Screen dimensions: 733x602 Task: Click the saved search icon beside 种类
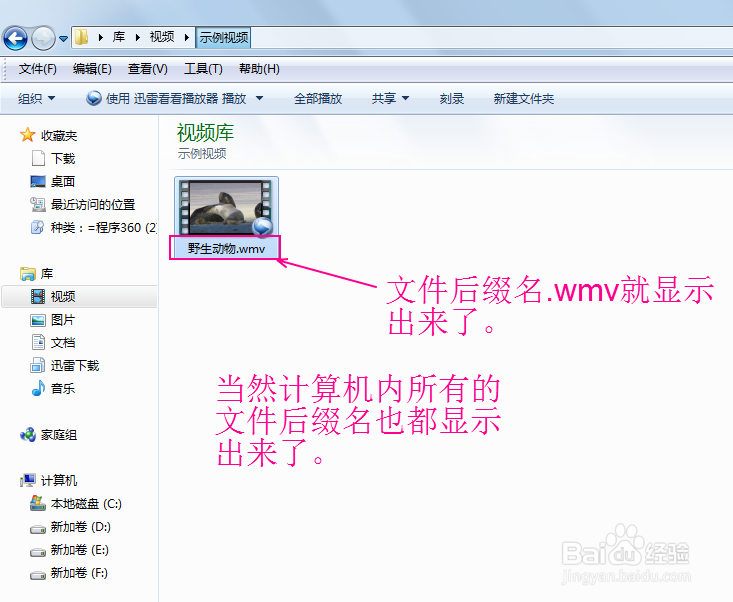[x=37, y=227]
